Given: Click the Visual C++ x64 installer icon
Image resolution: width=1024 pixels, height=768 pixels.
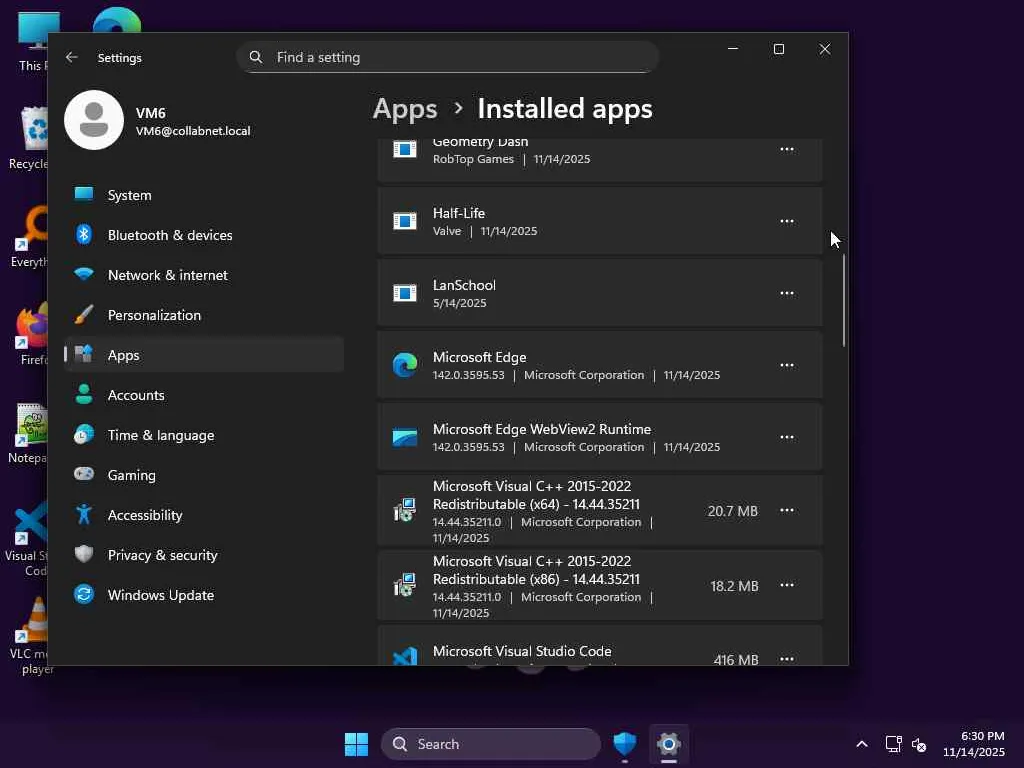Looking at the screenshot, I should (405, 510).
